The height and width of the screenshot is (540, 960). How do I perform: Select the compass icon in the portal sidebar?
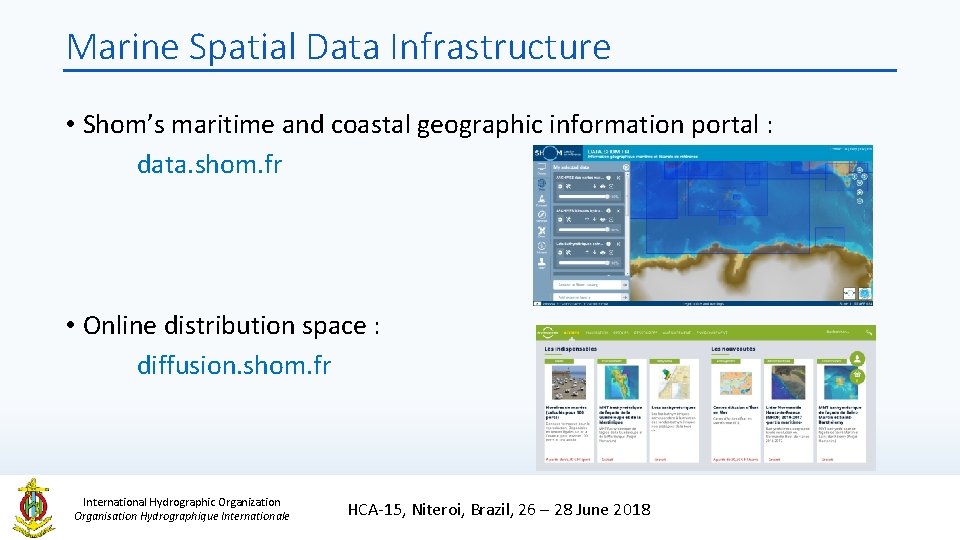click(542, 215)
